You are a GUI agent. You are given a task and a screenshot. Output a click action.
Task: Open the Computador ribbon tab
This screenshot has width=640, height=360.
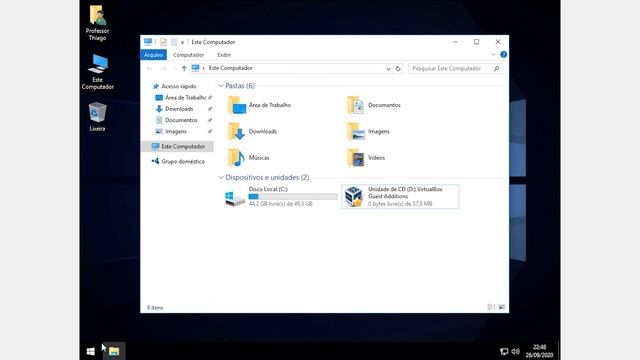[189, 55]
